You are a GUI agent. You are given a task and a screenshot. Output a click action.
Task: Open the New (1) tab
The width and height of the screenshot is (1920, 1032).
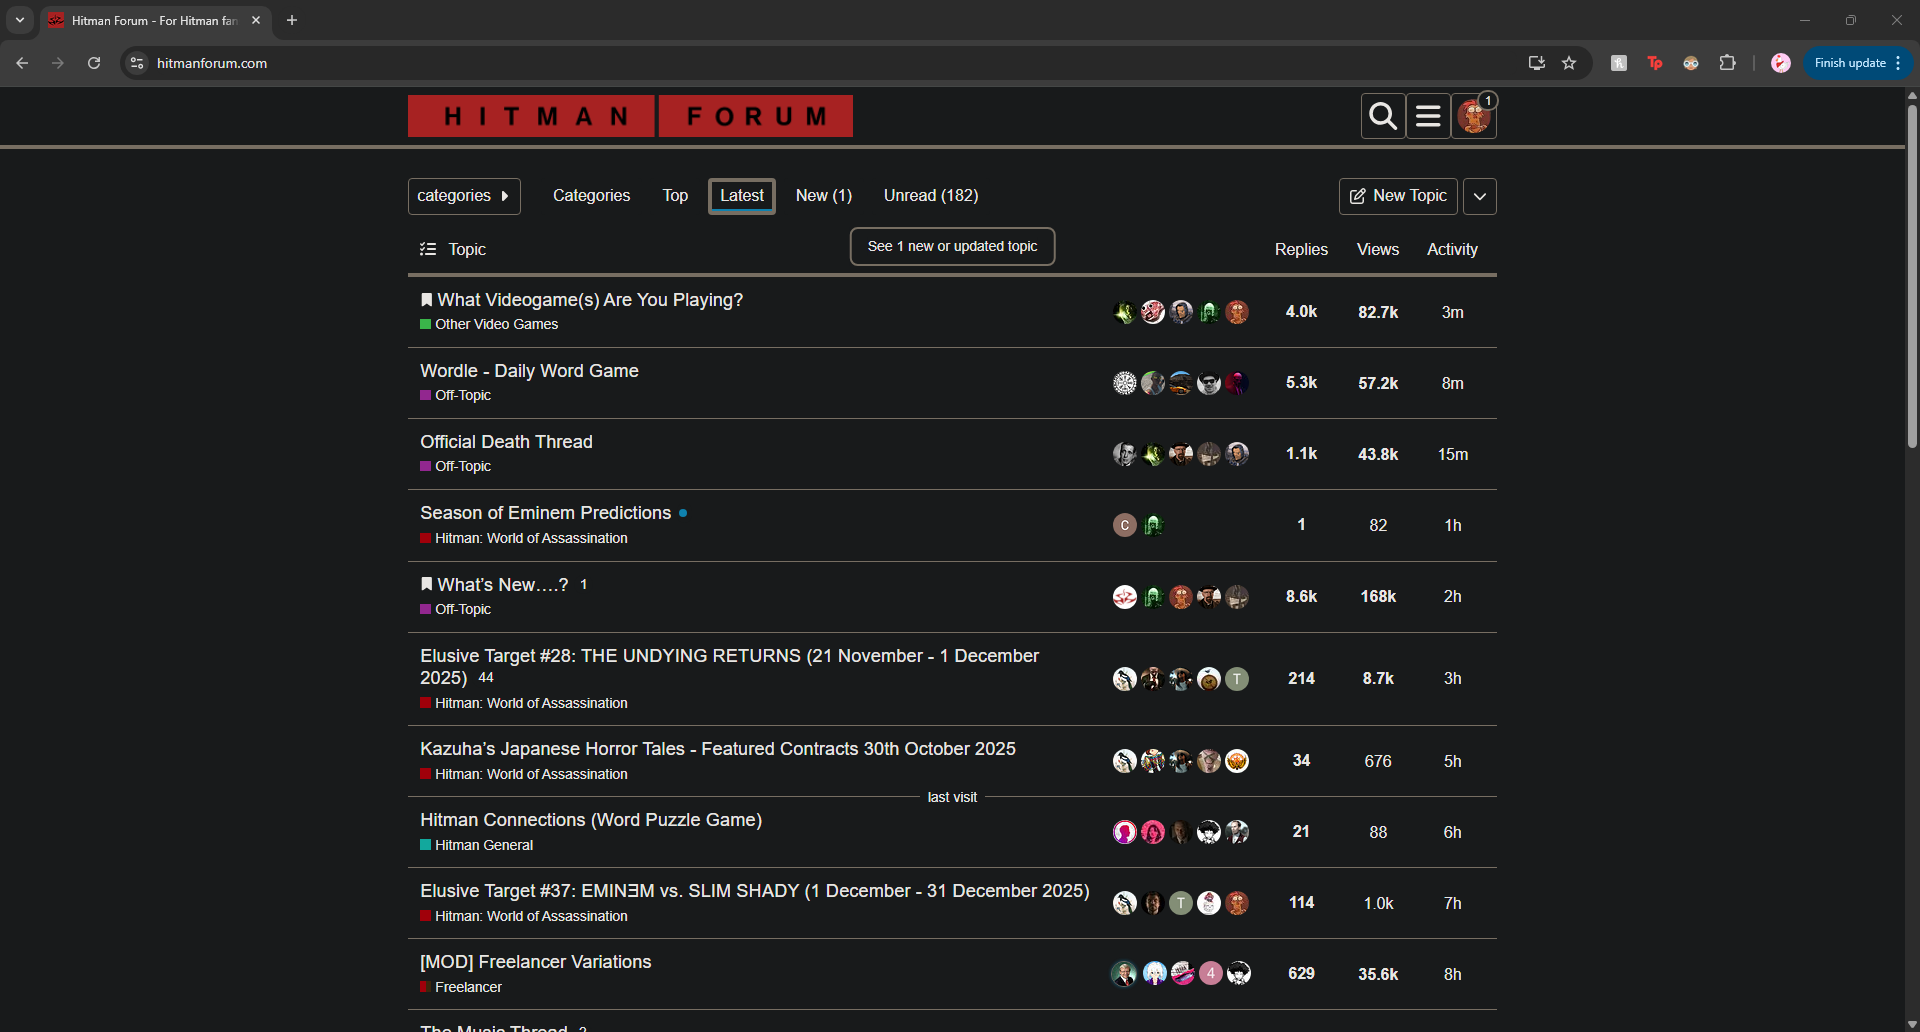[823, 196]
